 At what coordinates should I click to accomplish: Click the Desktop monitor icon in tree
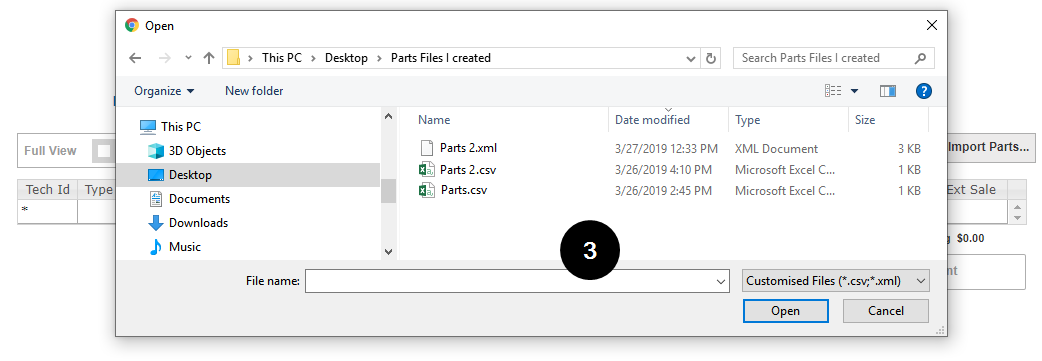[156, 175]
